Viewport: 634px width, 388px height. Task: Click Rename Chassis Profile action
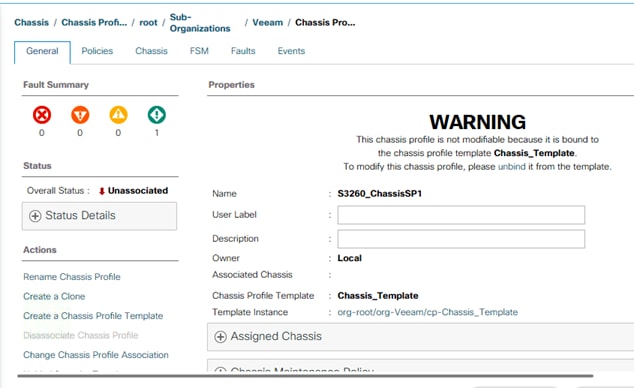(x=72, y=277)
